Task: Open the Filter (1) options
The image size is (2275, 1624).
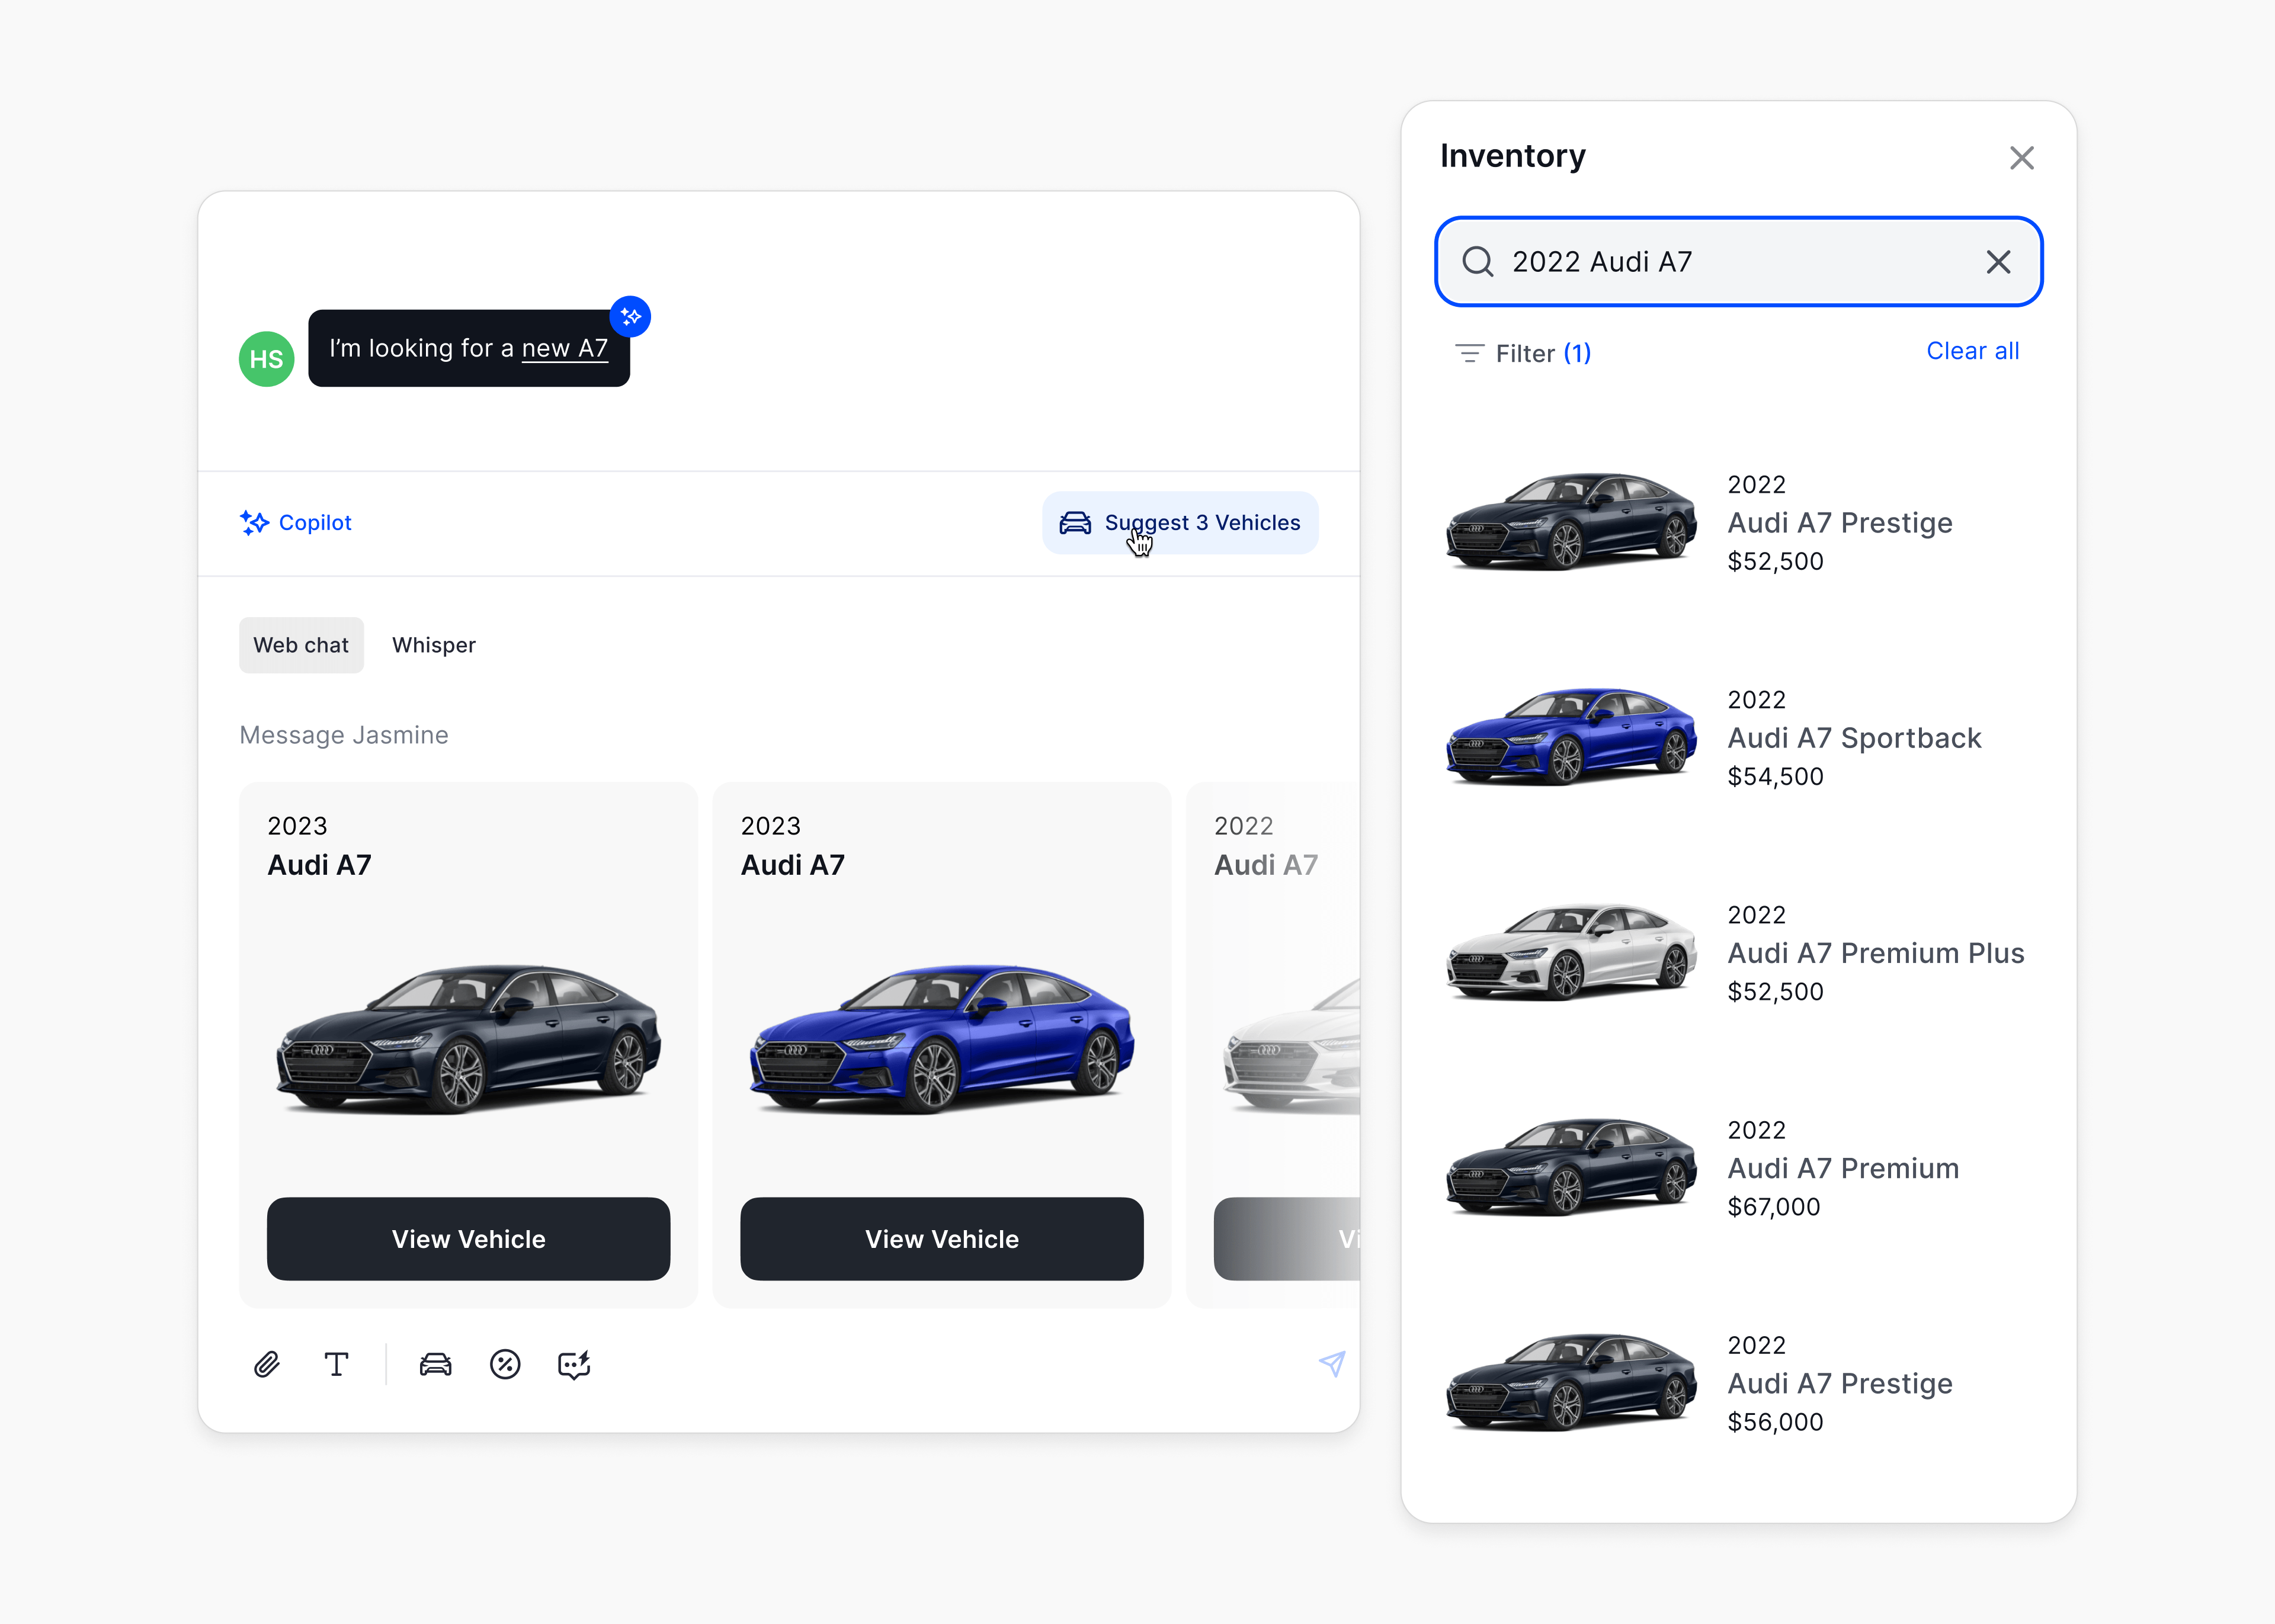Action: pos(1522,353)
